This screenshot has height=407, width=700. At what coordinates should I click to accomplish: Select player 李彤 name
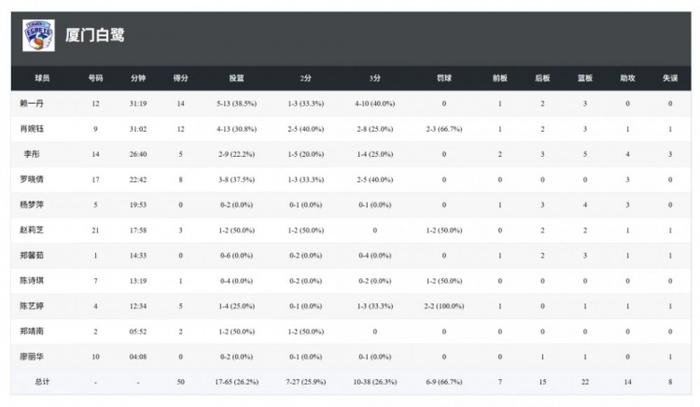coord(32,154)
